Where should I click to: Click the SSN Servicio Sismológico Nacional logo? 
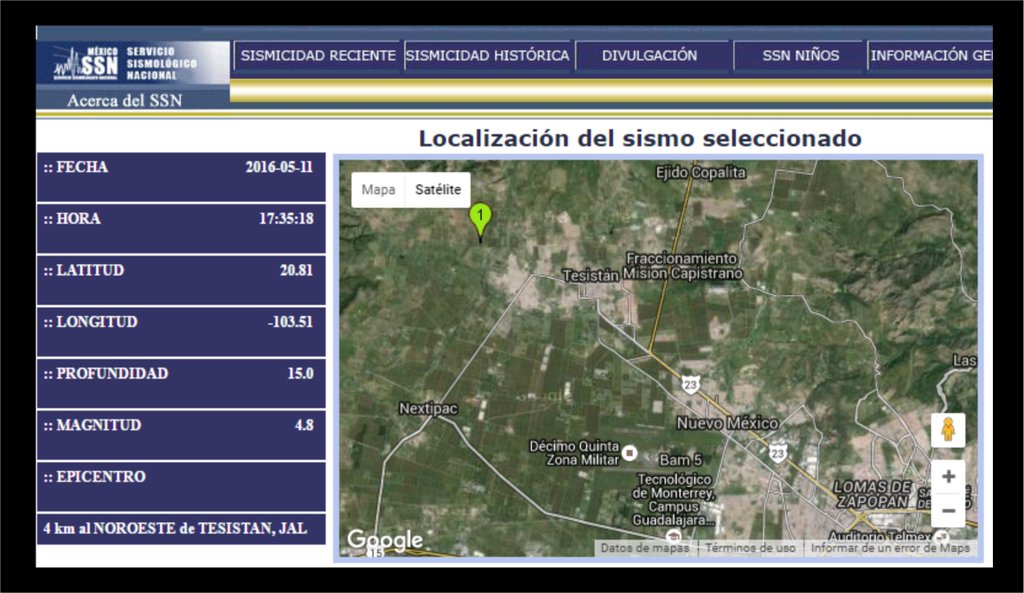pos(133,63)
